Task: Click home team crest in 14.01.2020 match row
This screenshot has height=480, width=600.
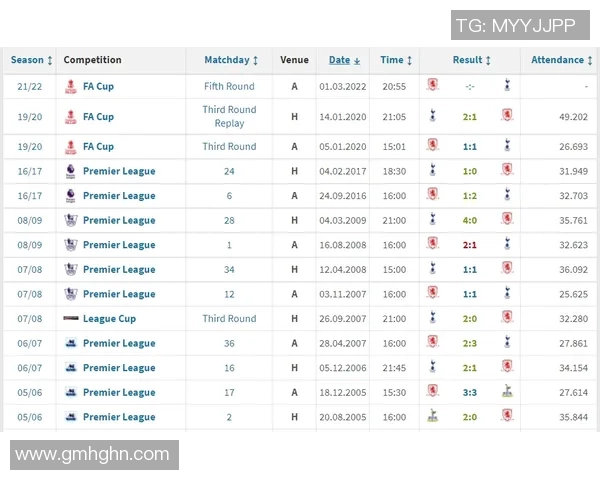Action: click(433, 116)
